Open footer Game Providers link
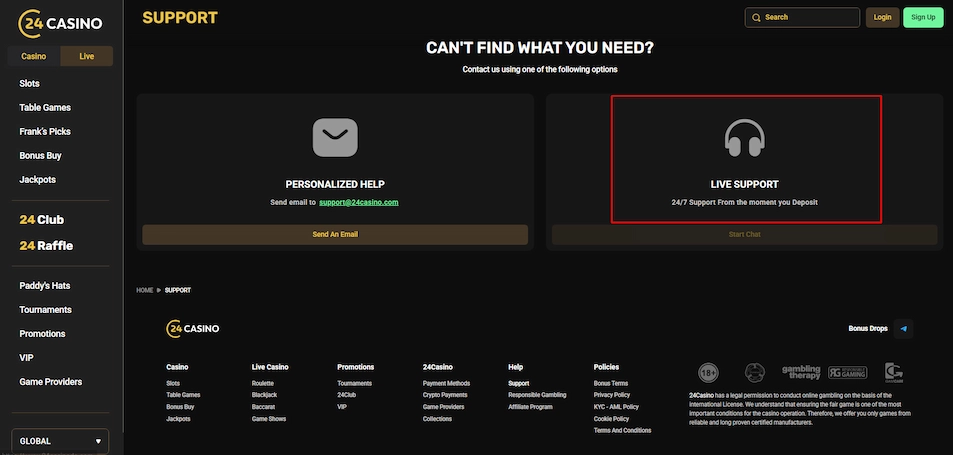Screen dimensions: 953x455 [444, 407]
